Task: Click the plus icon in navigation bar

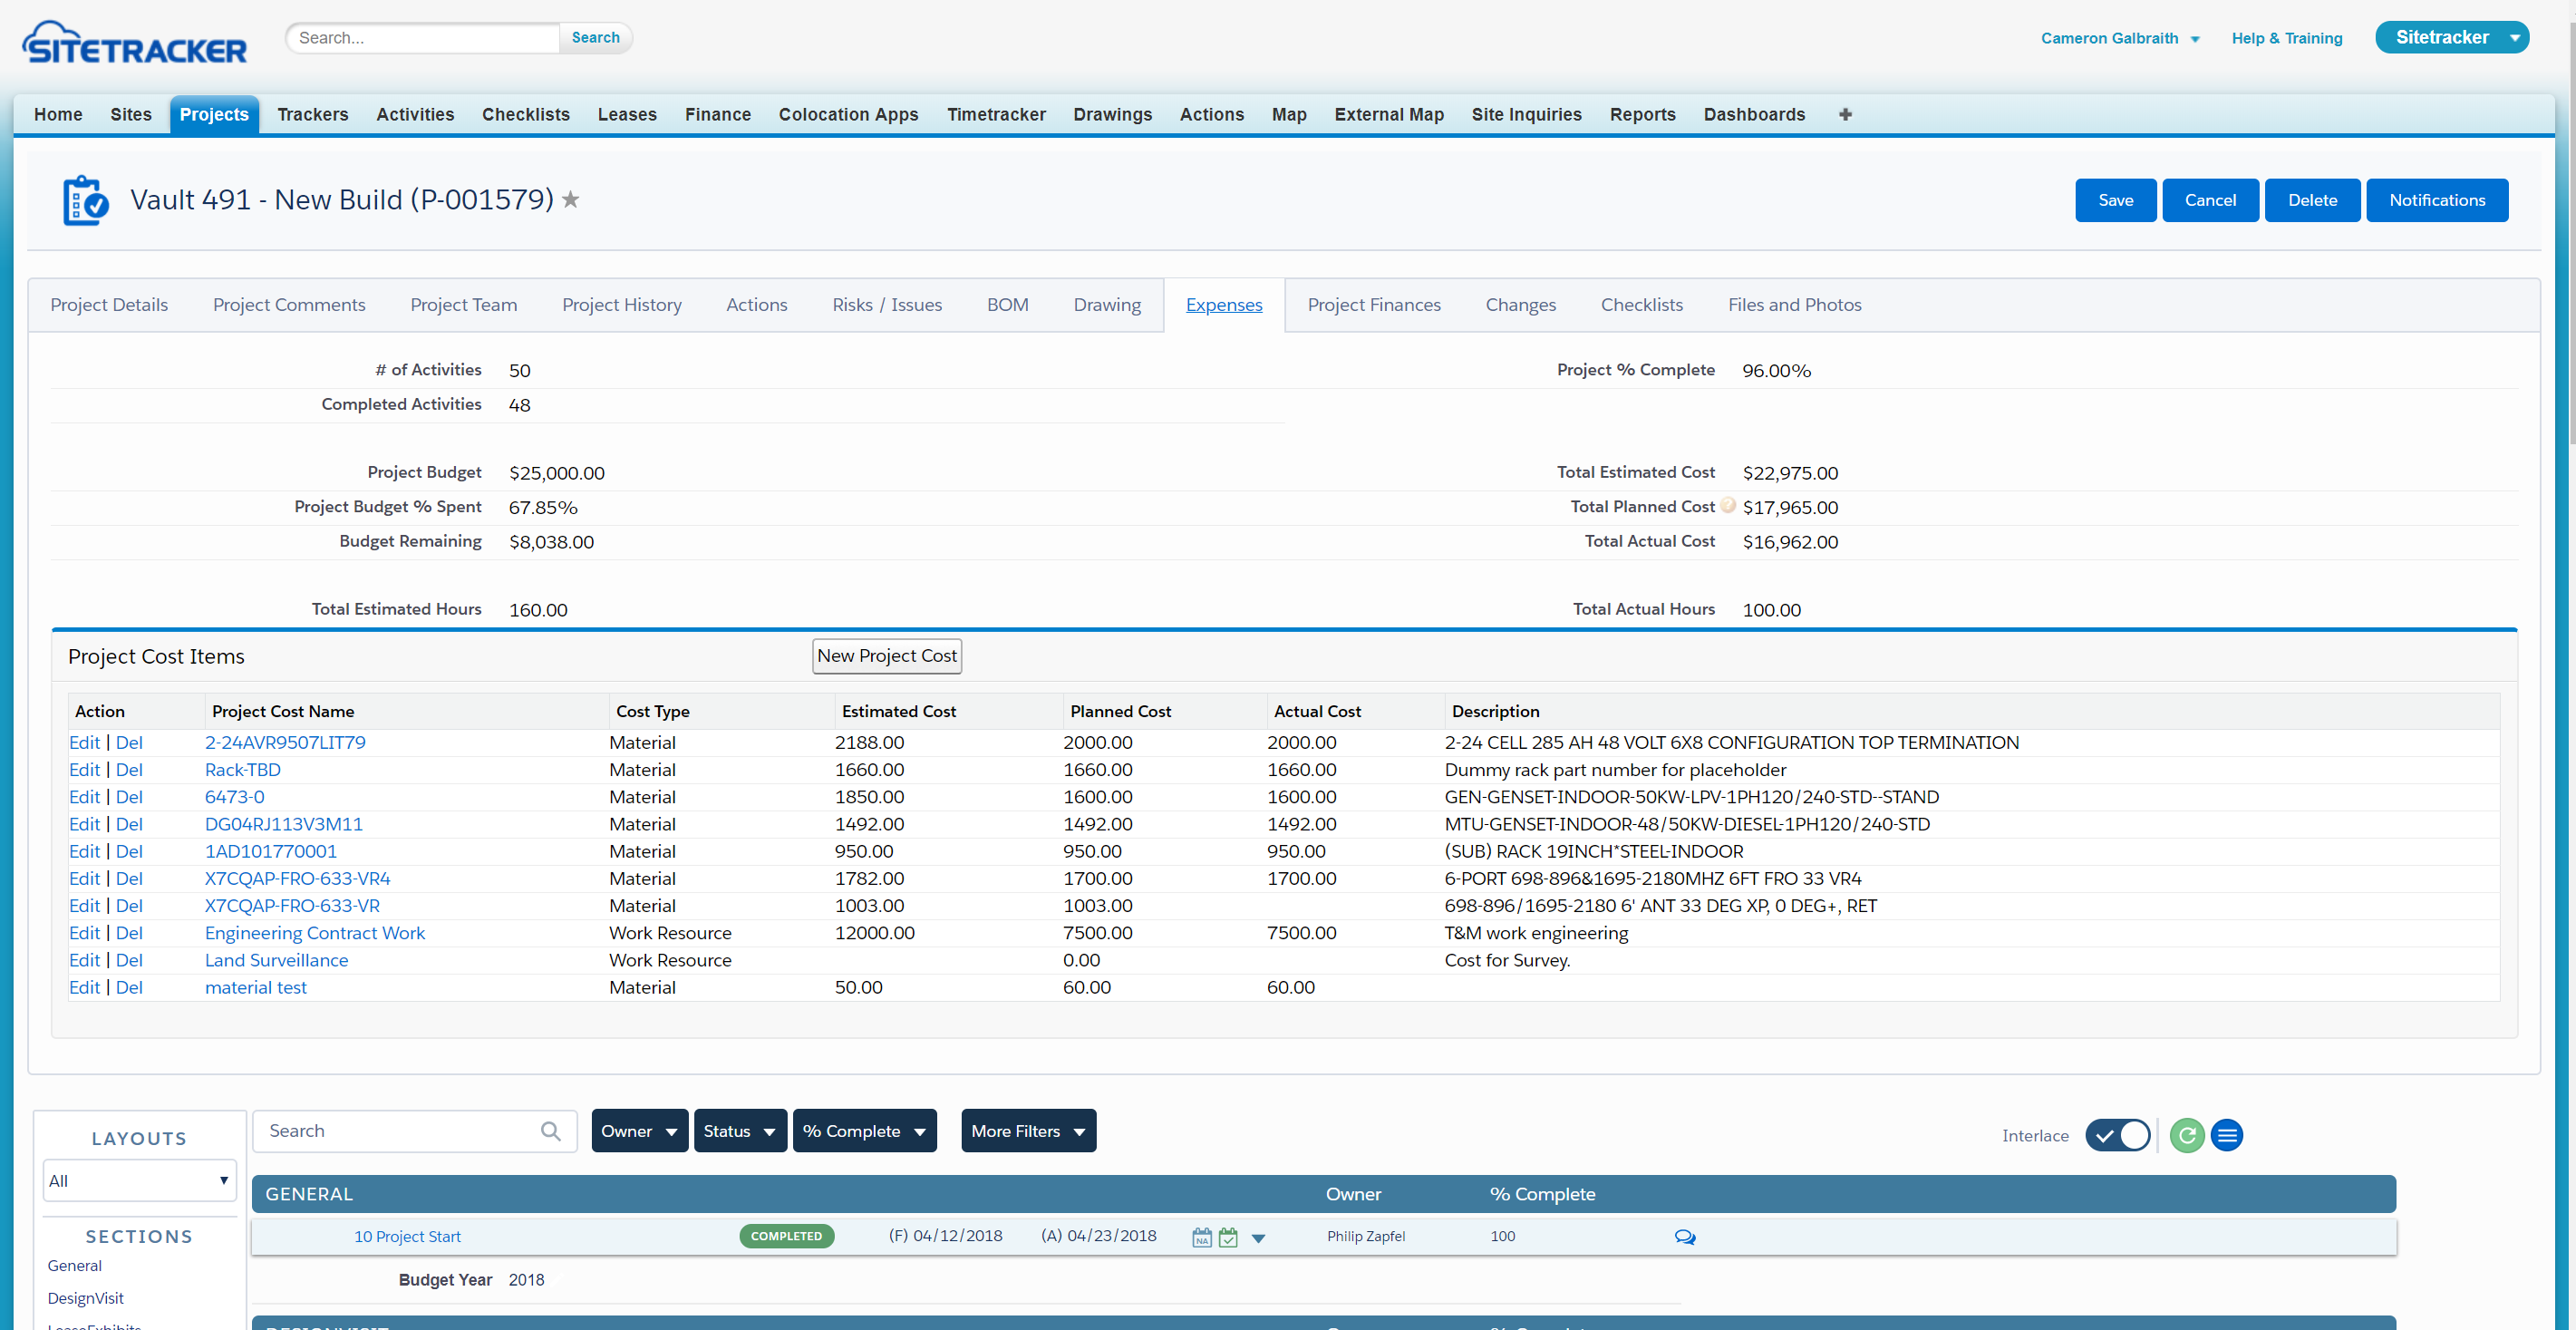Action: [x=1845, y=114]
